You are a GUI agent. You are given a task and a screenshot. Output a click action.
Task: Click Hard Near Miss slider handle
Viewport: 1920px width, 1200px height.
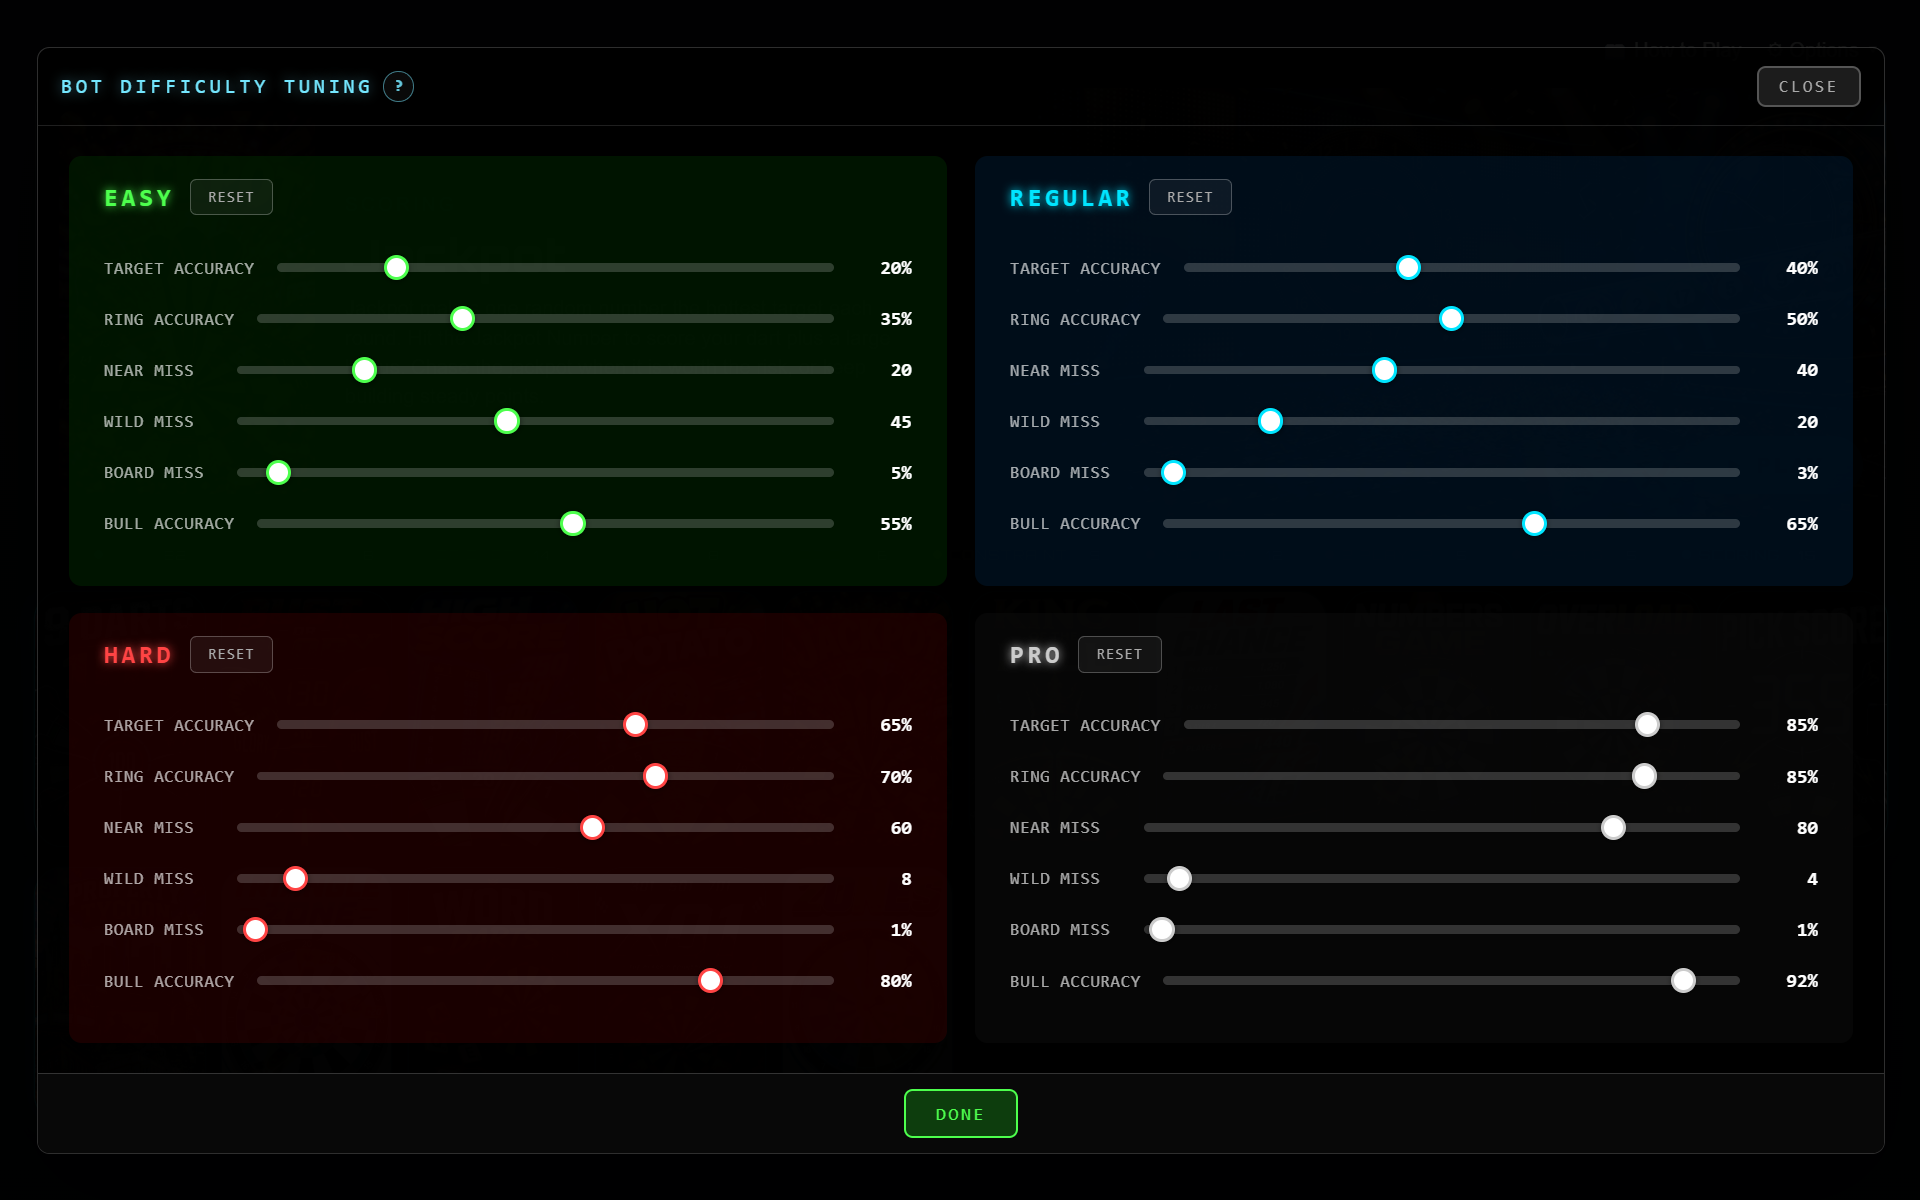click(x=592, y=828)
